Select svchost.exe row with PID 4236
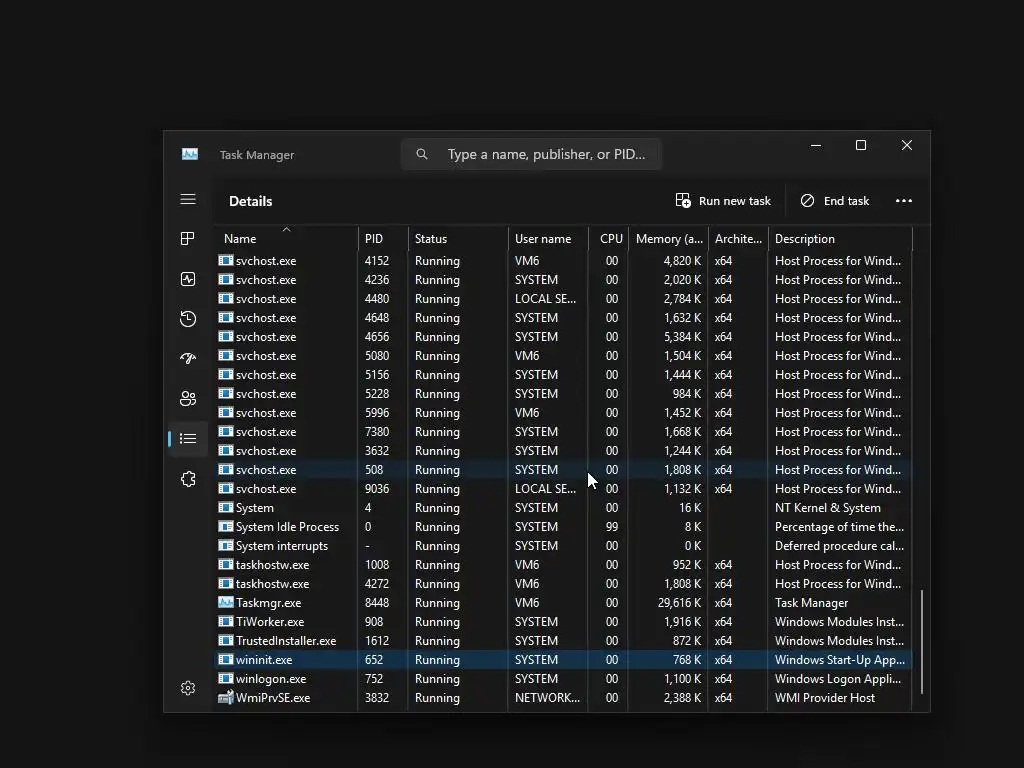 pos(563,280)
